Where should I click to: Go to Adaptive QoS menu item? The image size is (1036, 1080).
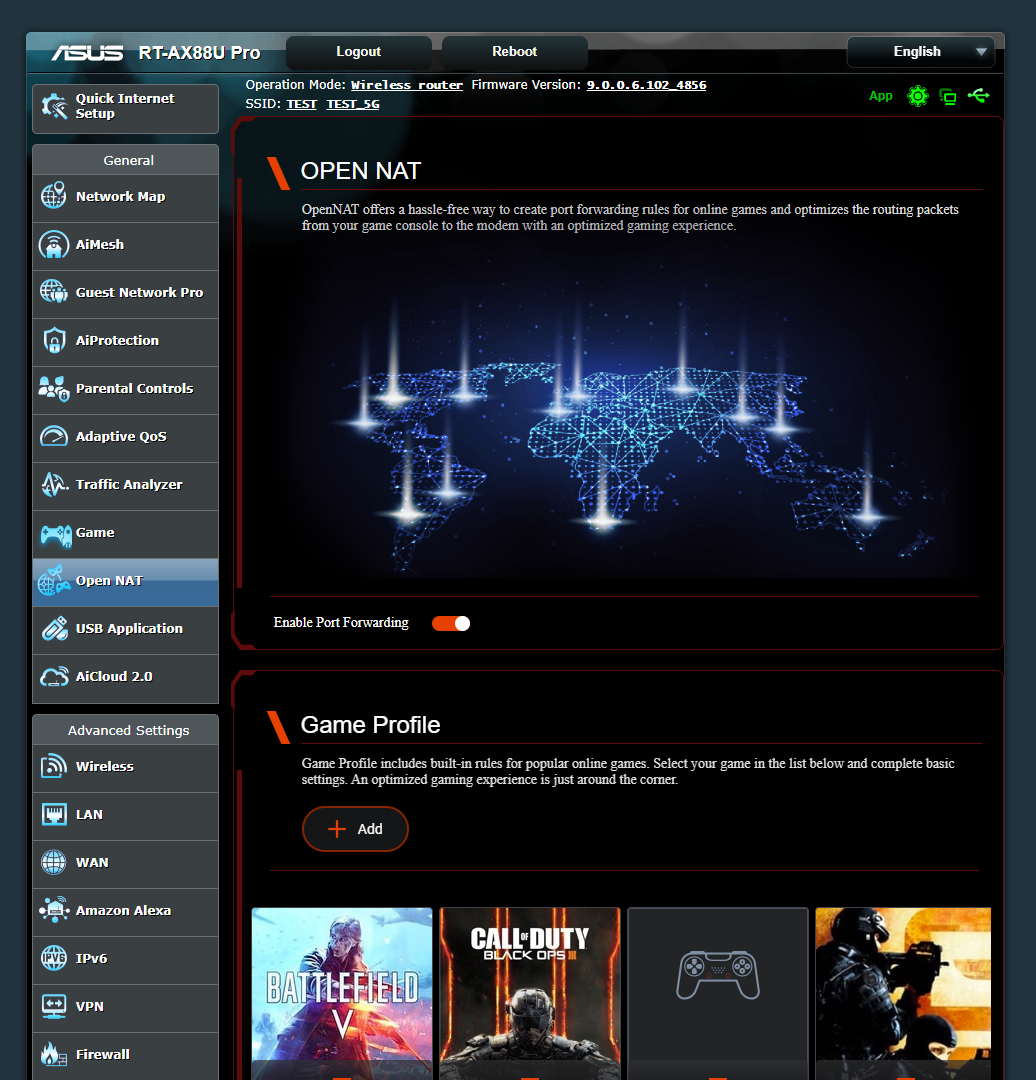125,438
